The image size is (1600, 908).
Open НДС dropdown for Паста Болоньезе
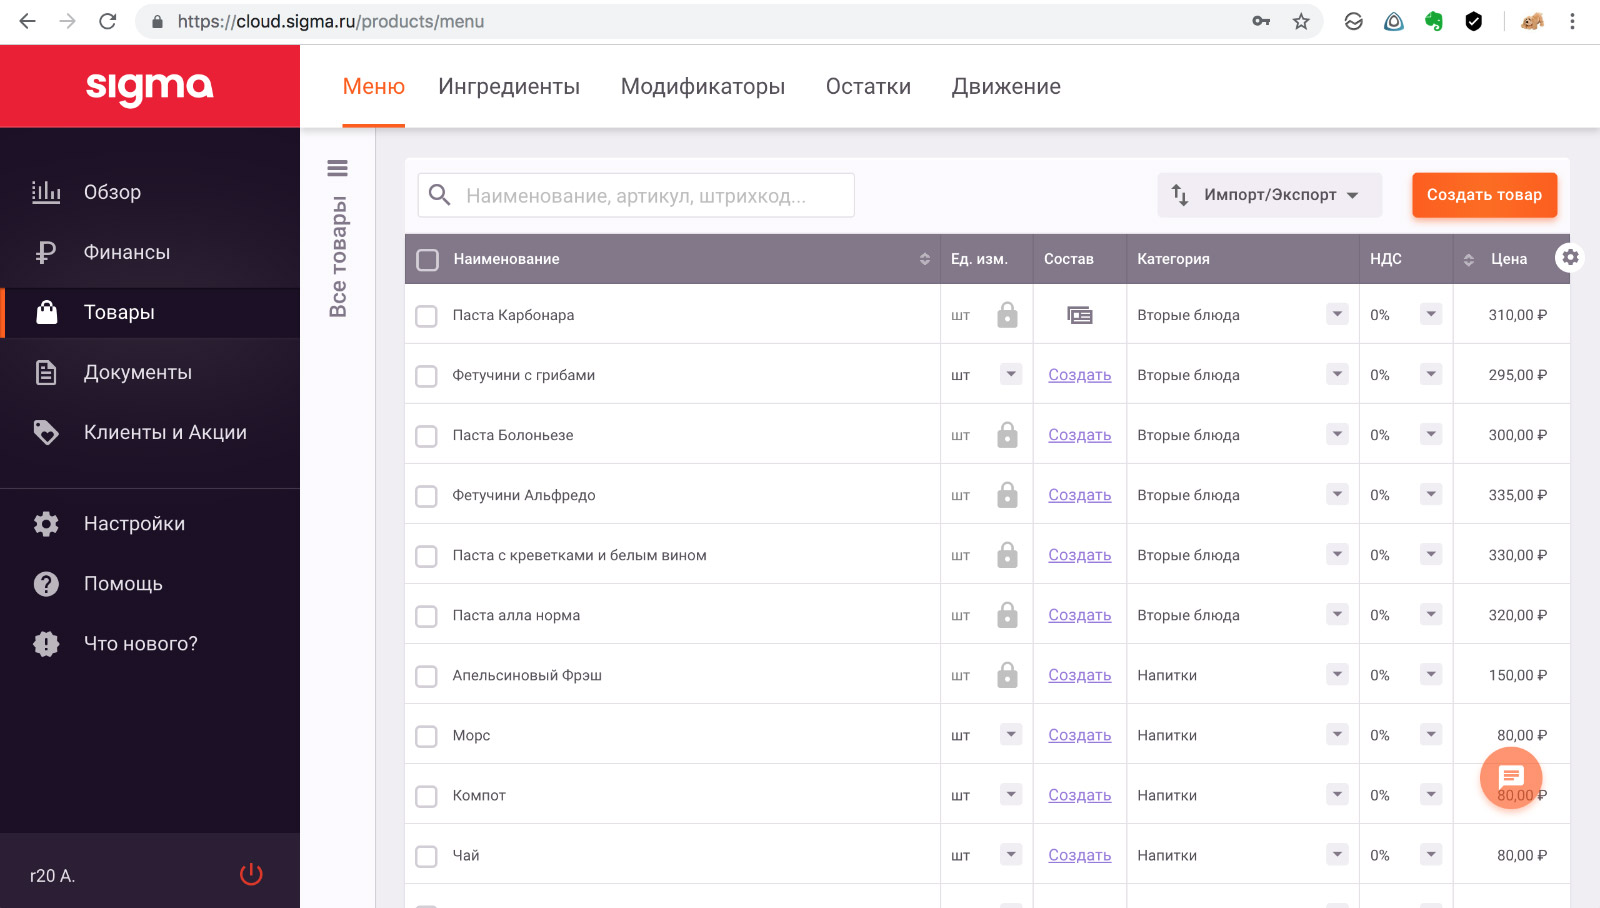(1431, 434)
